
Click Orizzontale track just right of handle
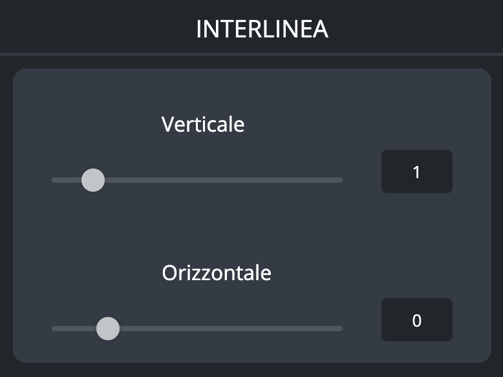pyautogui.click(x=127, y=328)
